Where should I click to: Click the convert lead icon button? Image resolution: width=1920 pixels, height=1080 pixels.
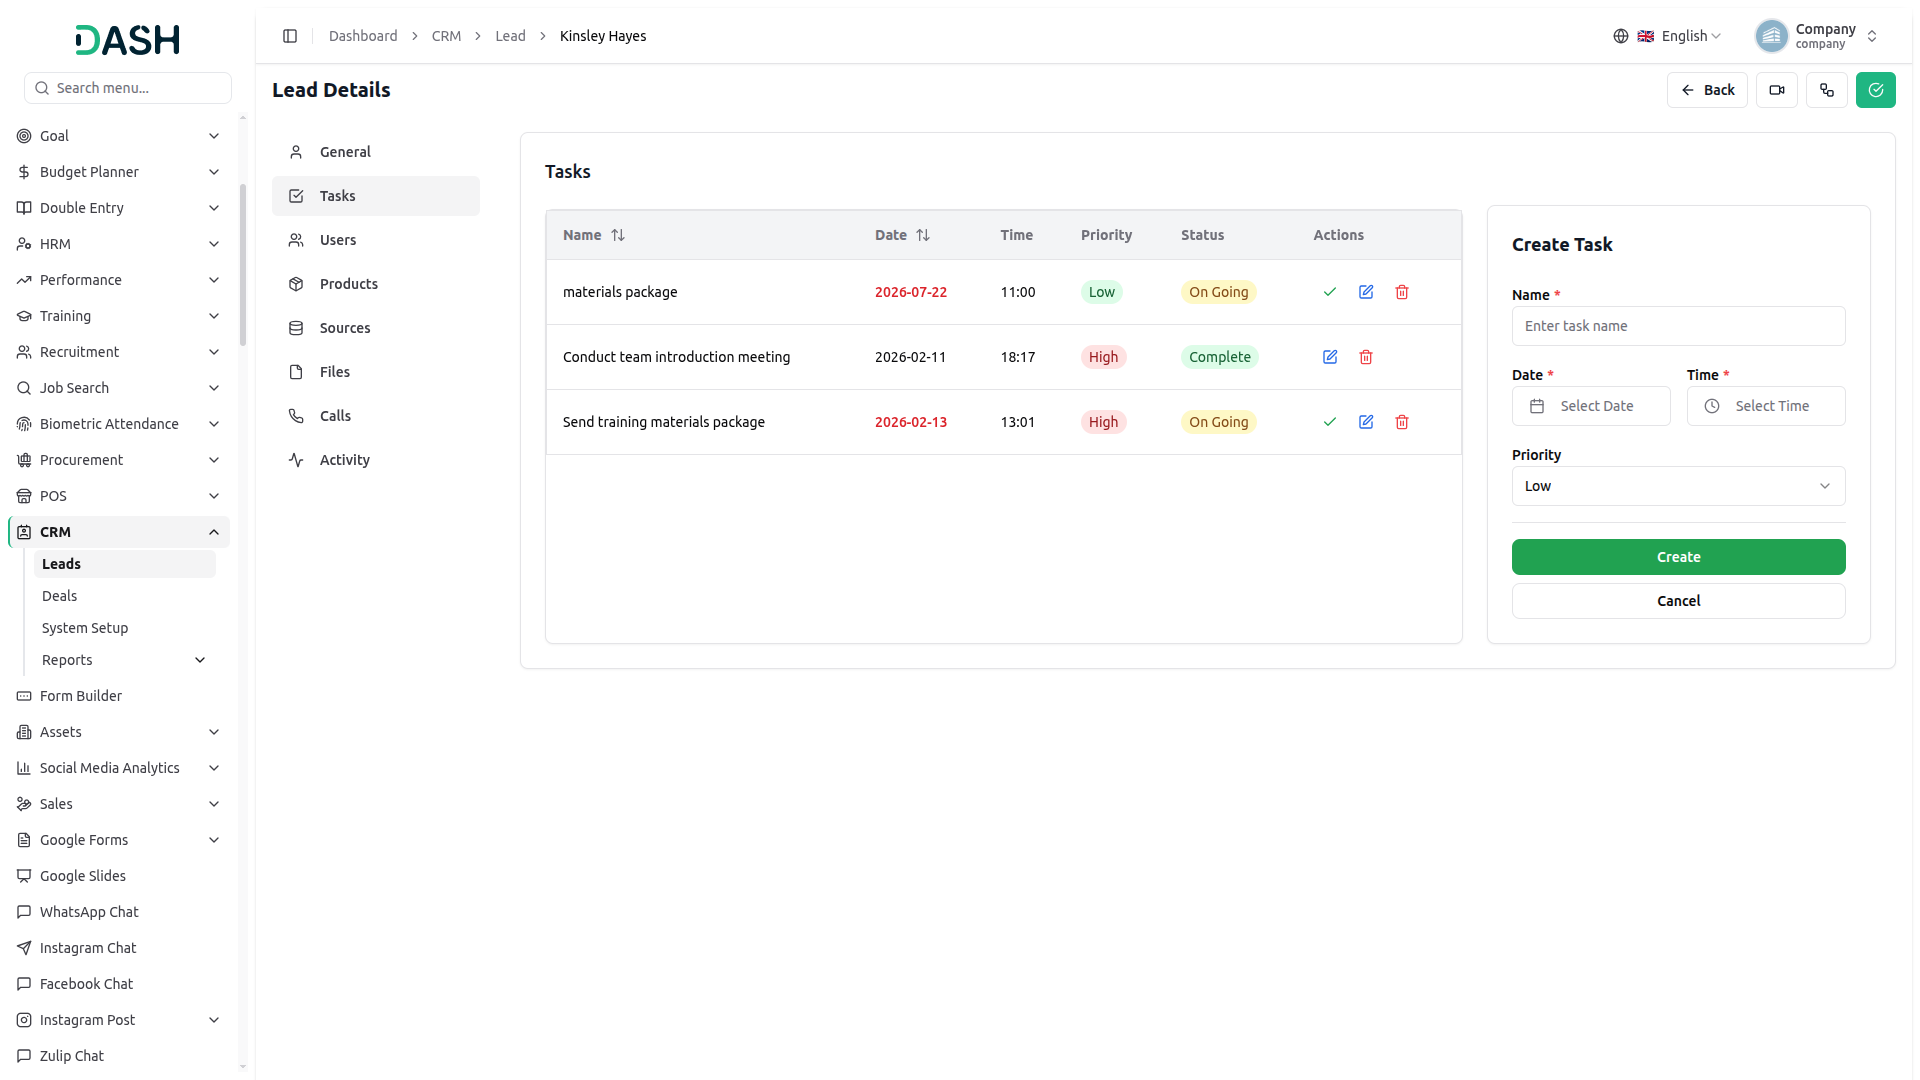(x=1827, y=90)
